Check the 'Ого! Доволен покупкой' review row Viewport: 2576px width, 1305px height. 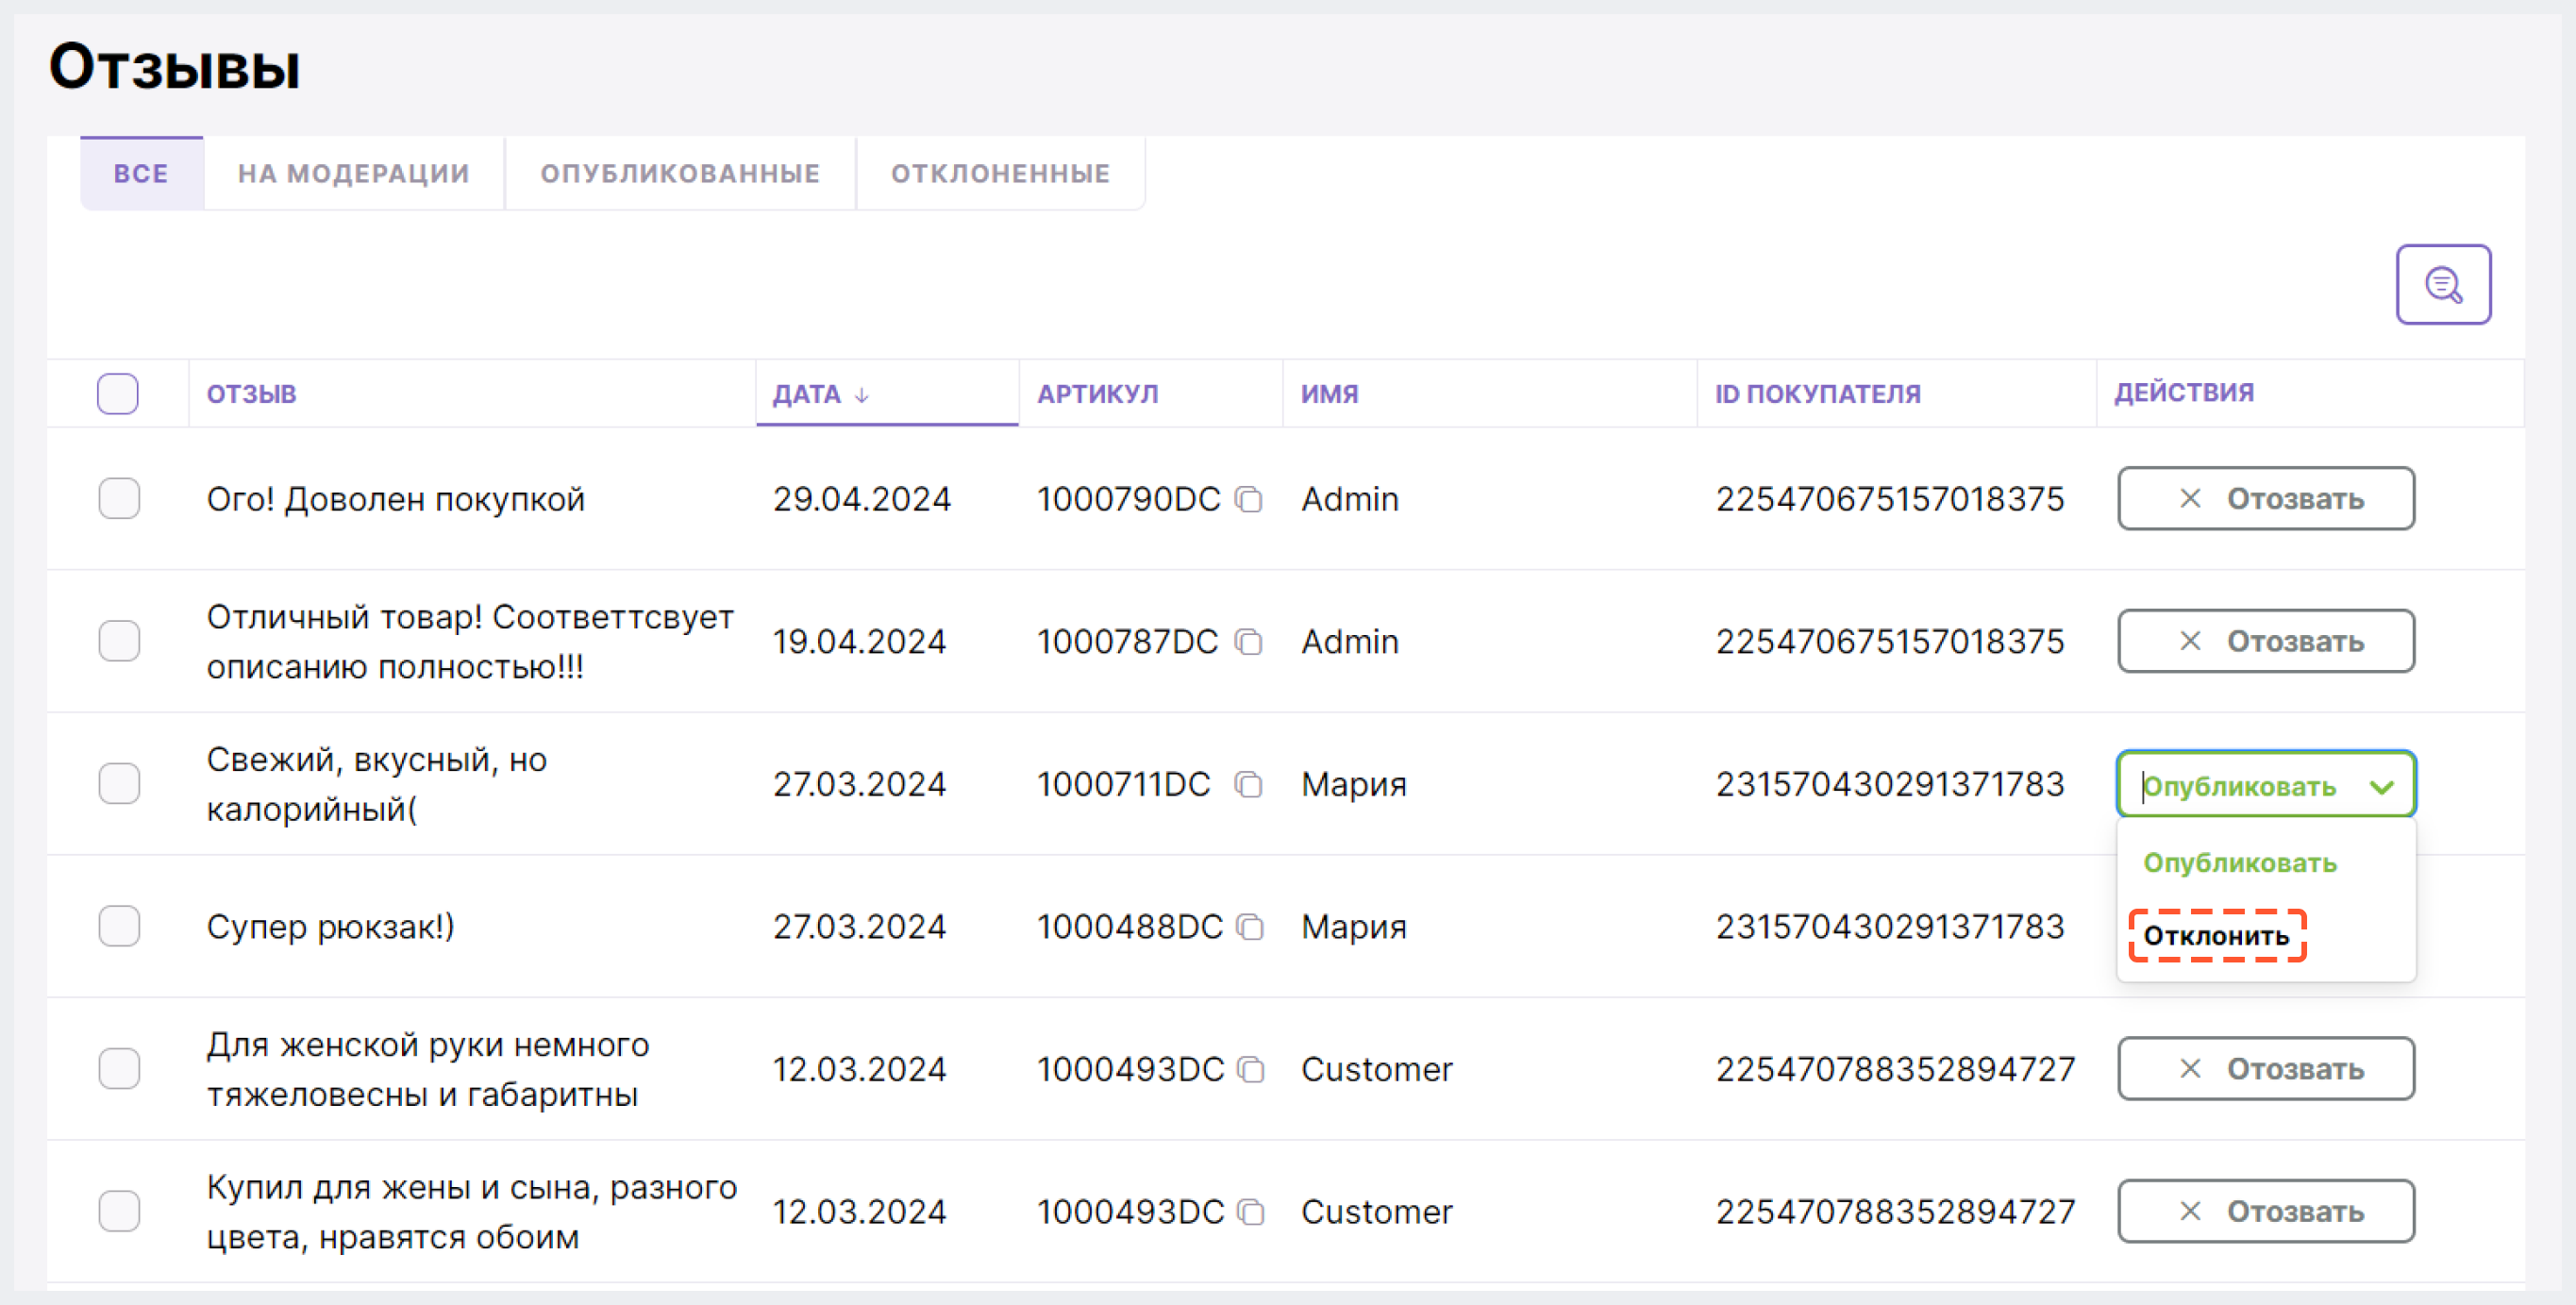click(x=119, y=499)
